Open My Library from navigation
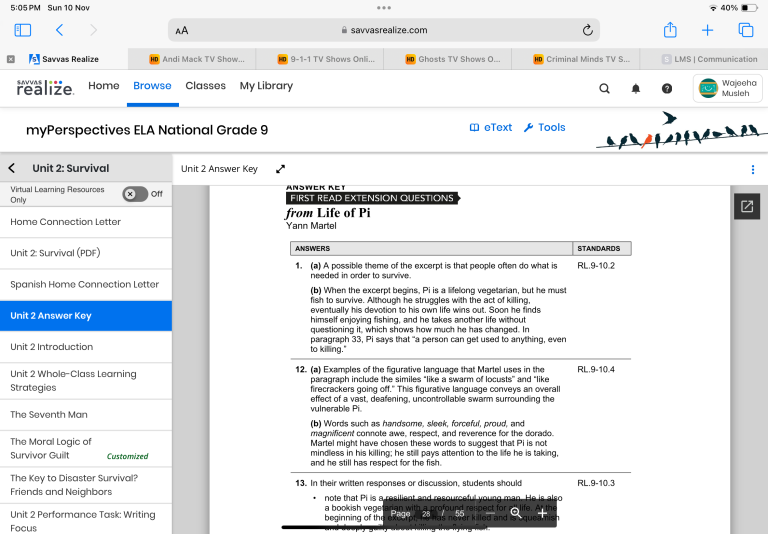768x534 pixels. (x=266, y=86)
